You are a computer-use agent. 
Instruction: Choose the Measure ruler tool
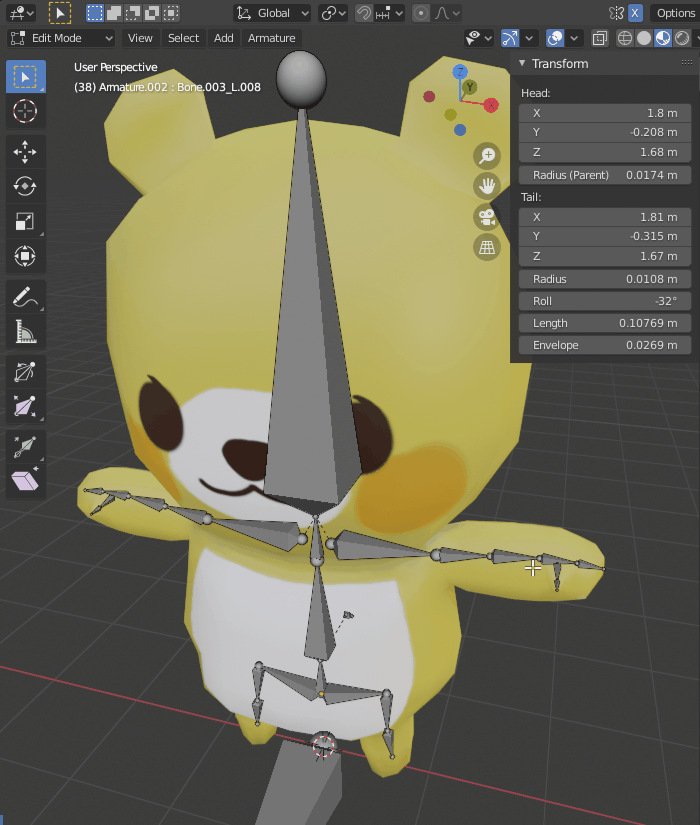click(x=25, y=331)
